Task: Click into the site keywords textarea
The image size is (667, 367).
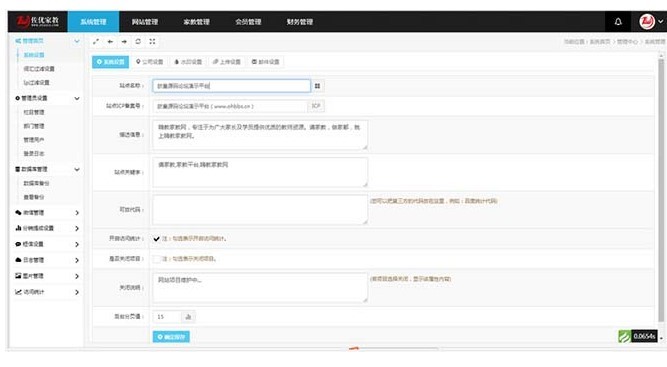Action: 260,172
